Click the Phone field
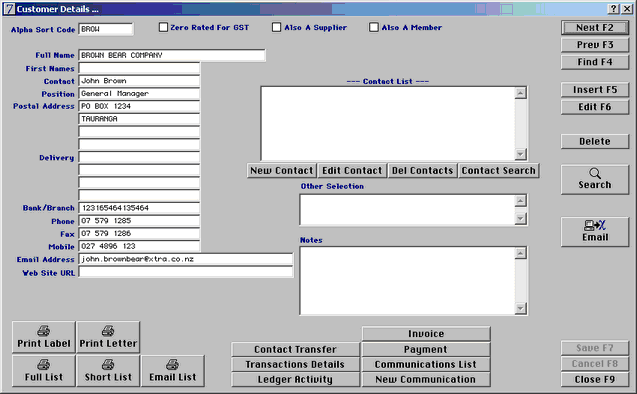637x394 pixels. pyautogui.click(x=139, y=221)
